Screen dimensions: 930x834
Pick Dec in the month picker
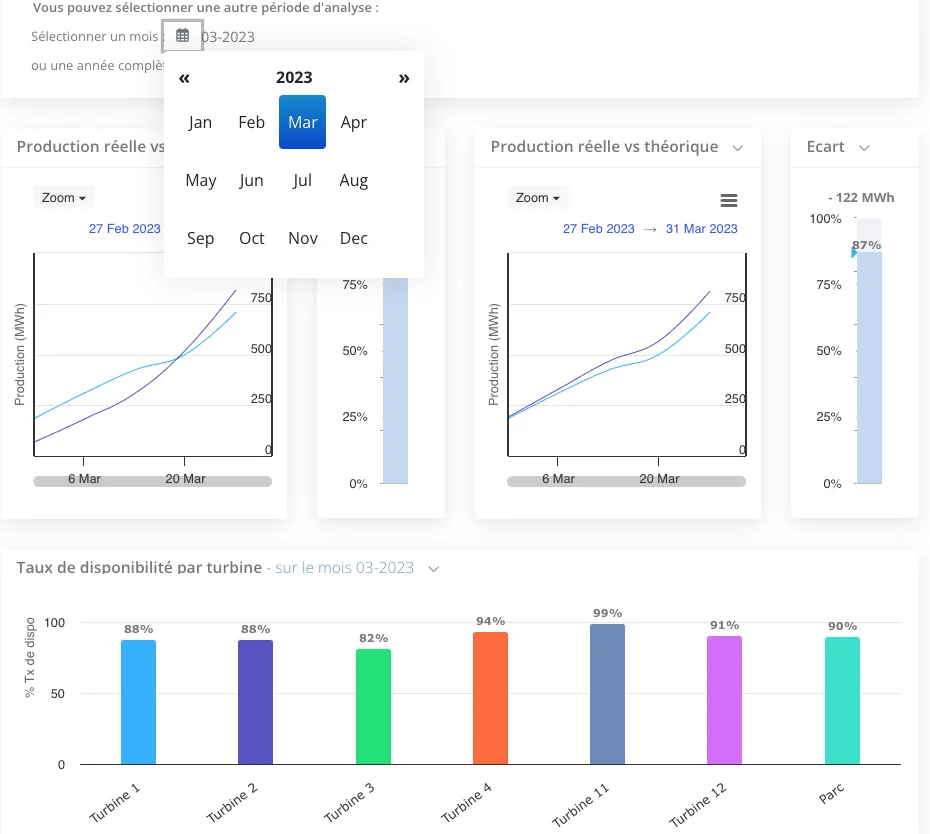(x=354, y=238)
